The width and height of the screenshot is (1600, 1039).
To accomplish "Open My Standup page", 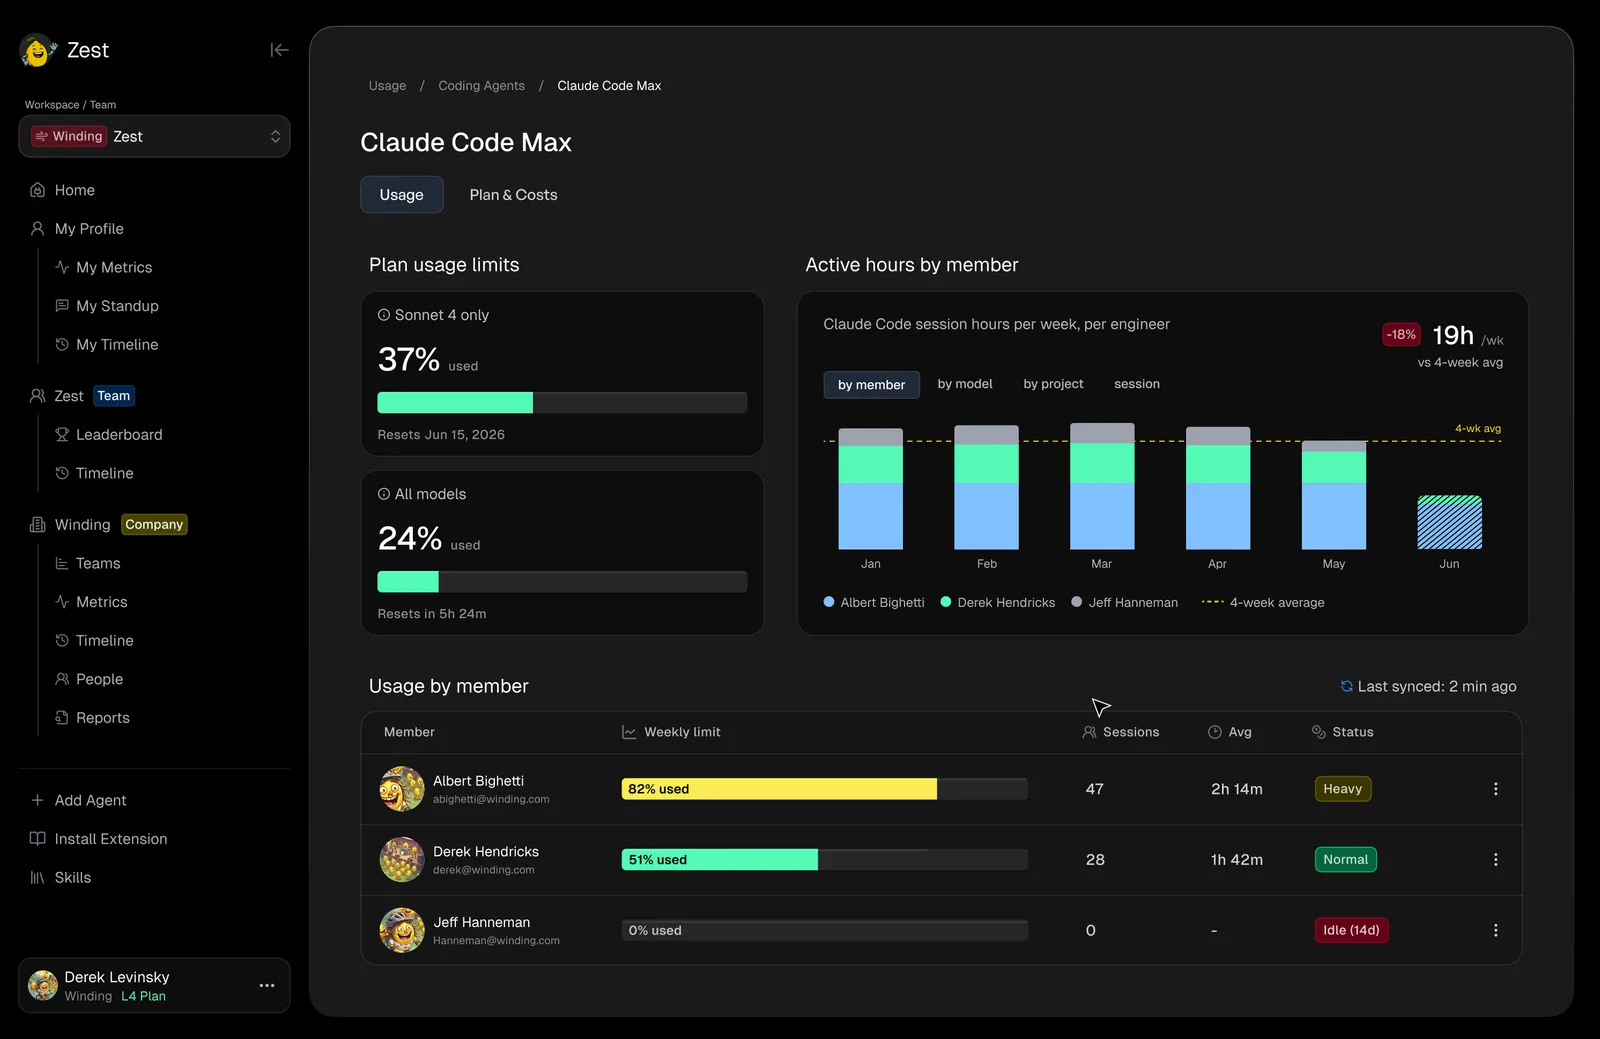I will (107, 306).
